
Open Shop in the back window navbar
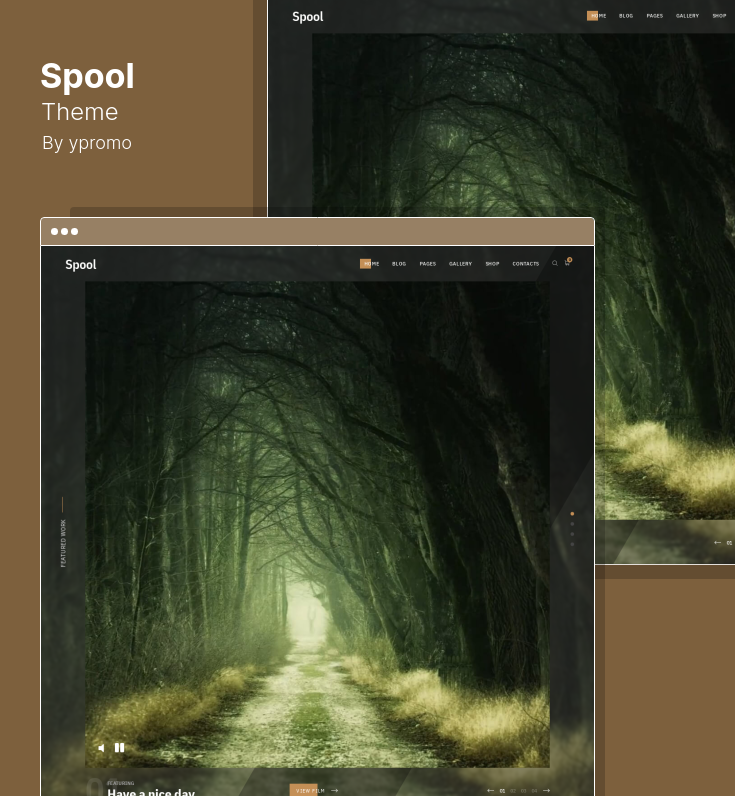point(719,16)
